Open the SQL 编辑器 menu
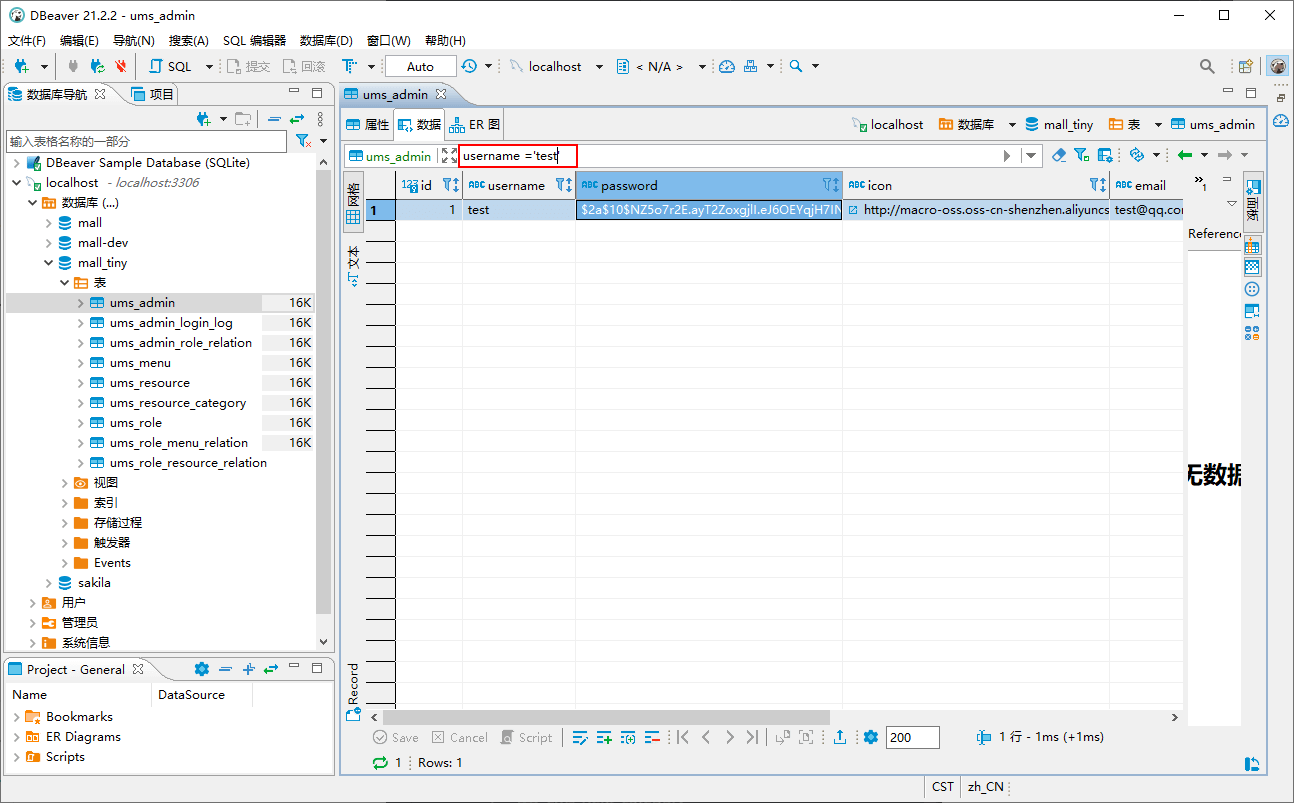 (x=254, y=41)
